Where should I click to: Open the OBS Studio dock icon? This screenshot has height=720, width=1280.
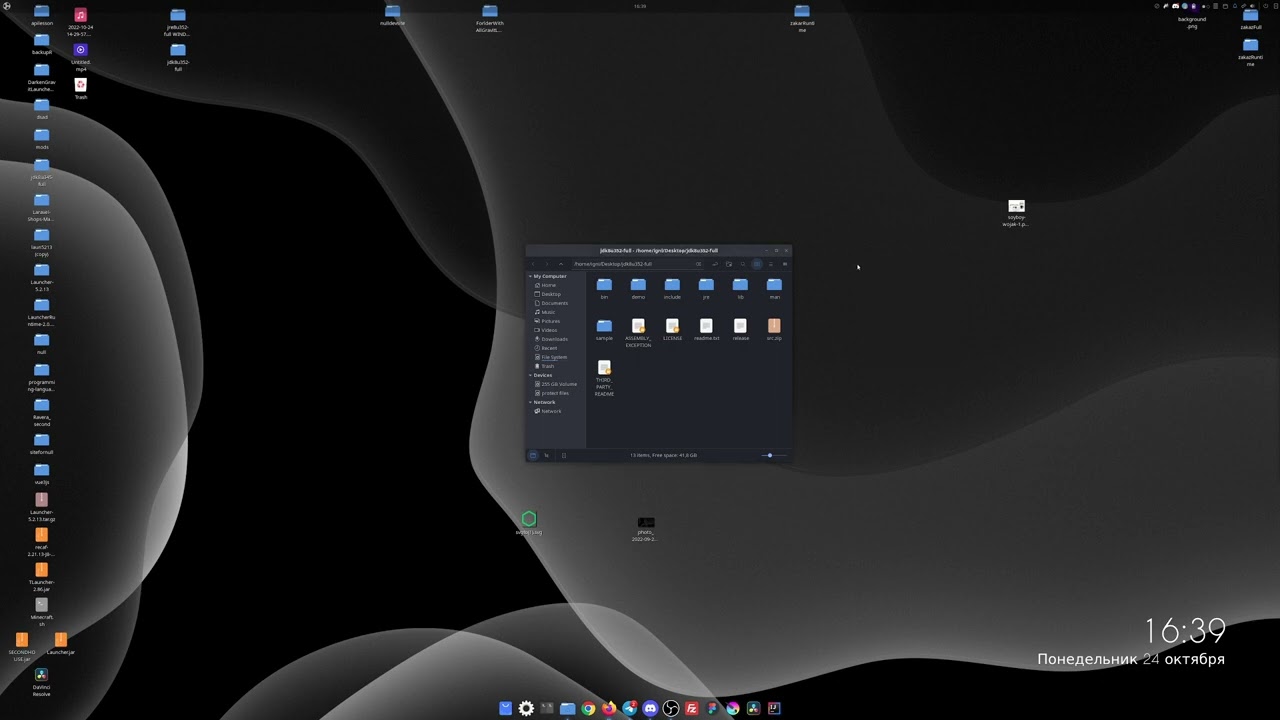tap(671, 708)
